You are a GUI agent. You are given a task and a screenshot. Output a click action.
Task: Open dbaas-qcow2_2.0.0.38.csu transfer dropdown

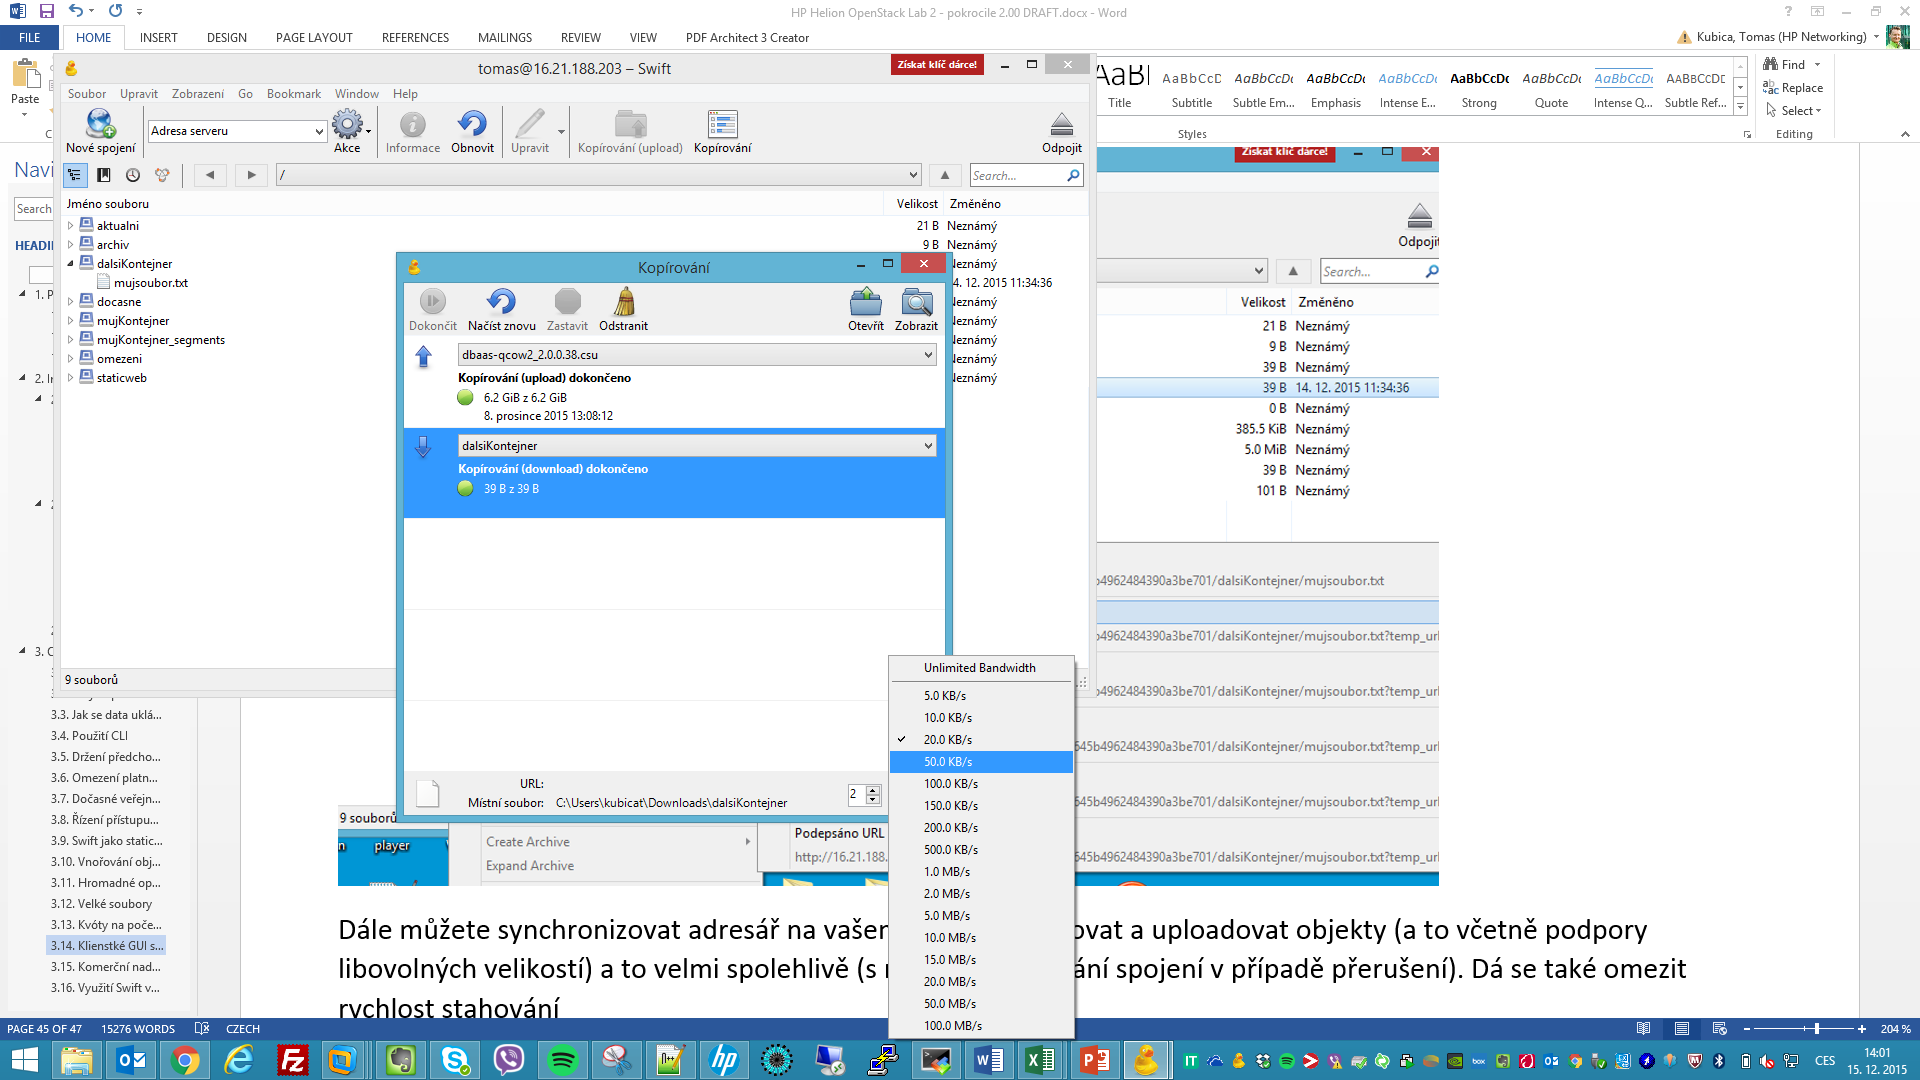click(x=928, y=355)
